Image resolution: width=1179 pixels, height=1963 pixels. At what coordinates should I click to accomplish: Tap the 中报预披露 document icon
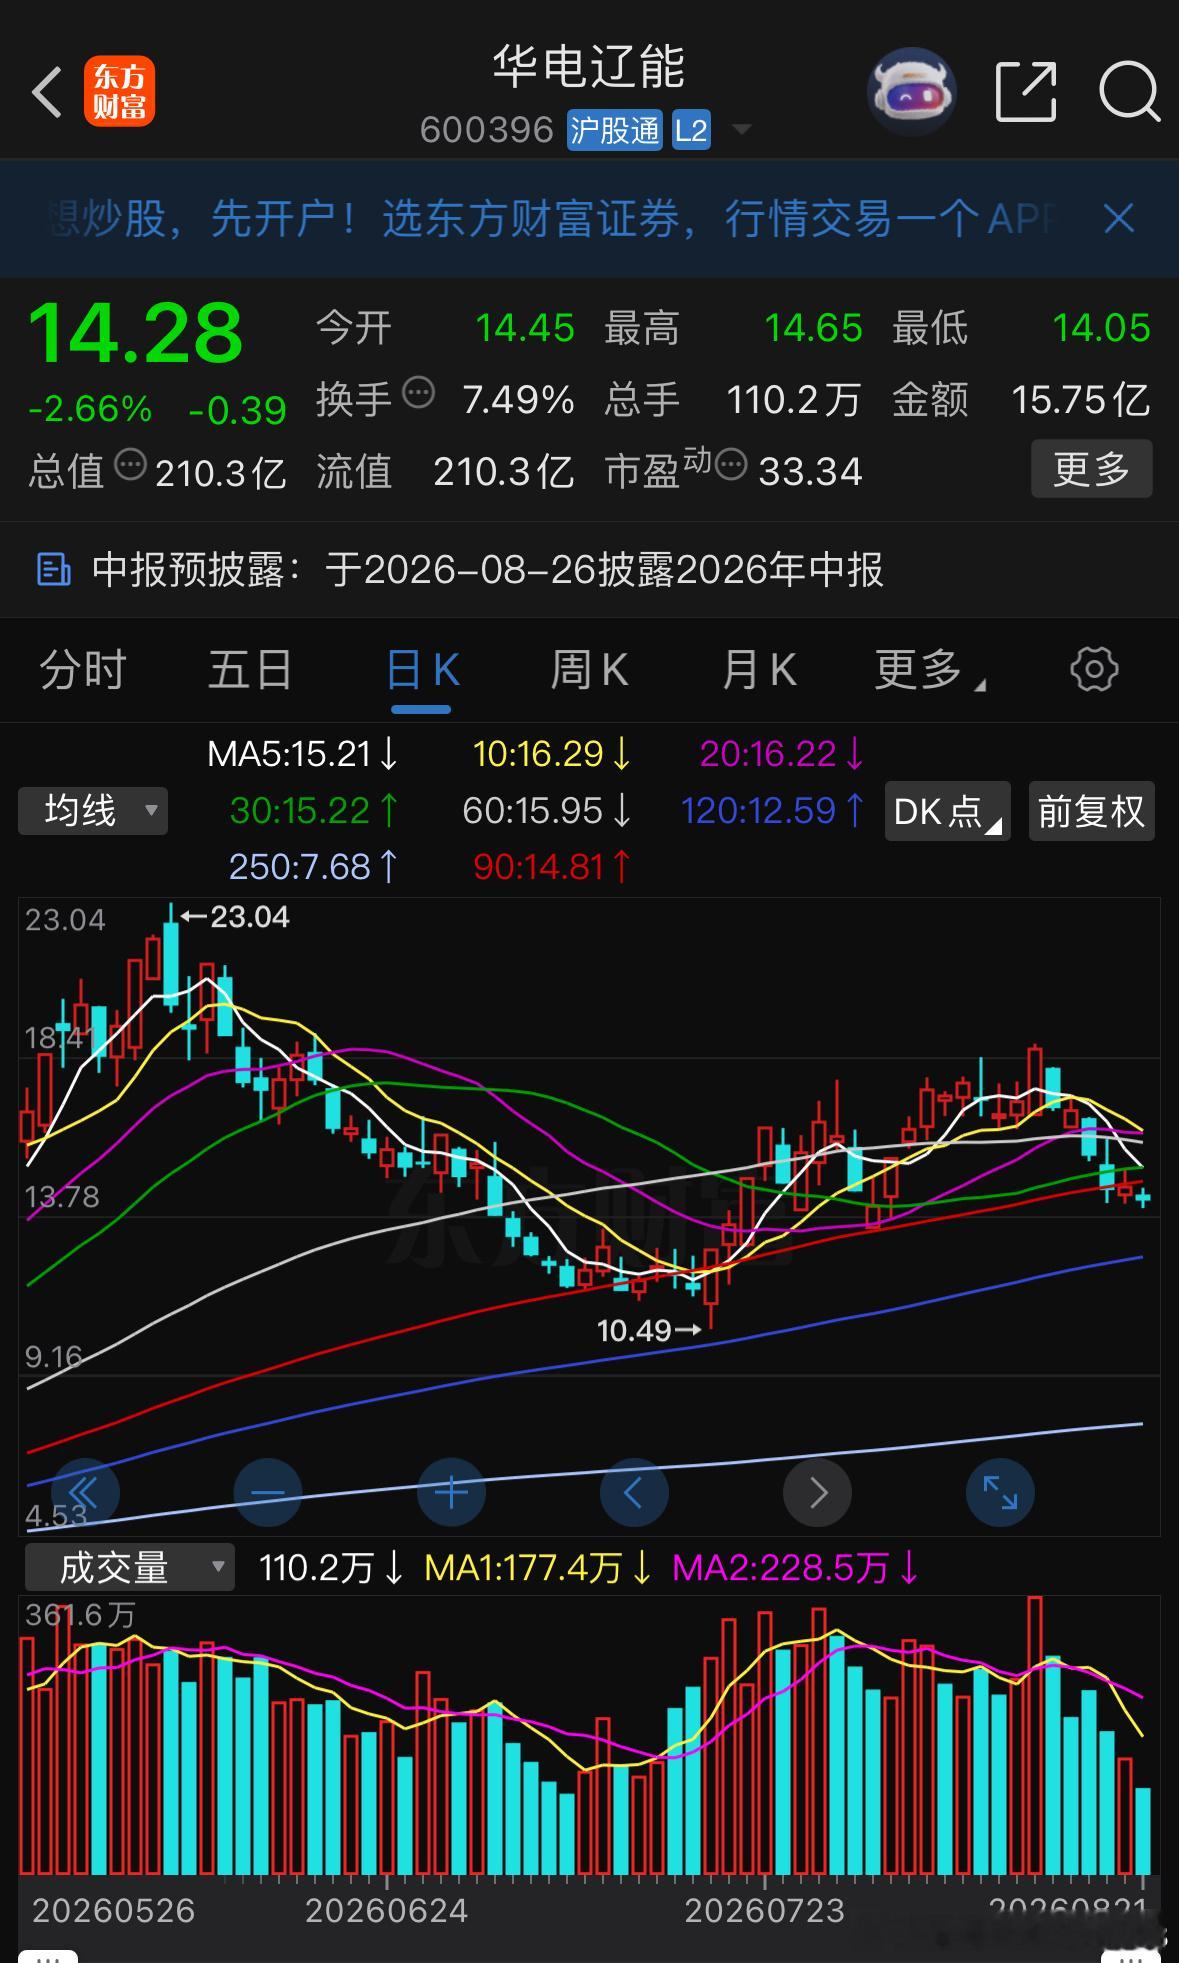tap(53, 569)
